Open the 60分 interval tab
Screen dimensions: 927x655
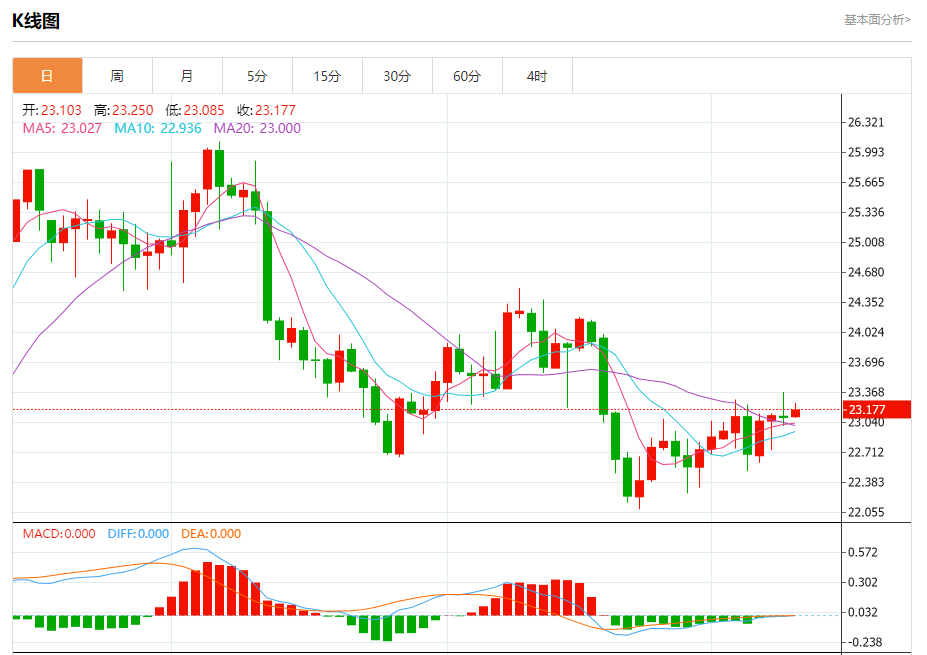[467, 76]
